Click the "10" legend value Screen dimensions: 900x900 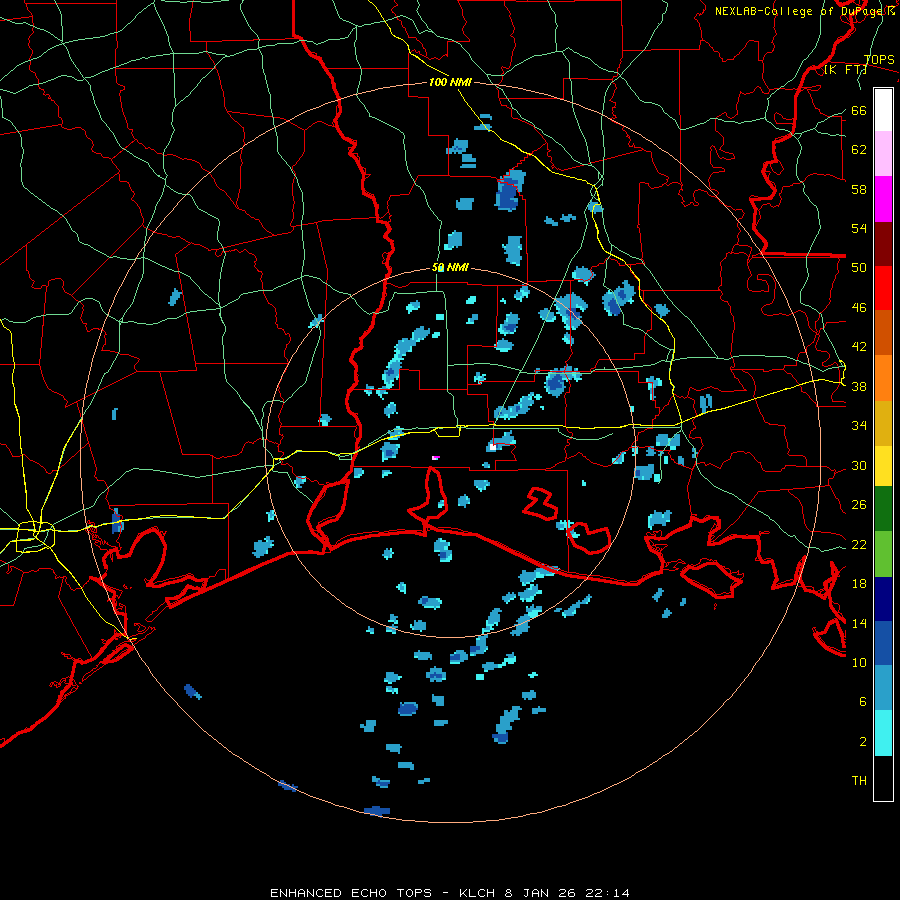pyautogui.click(x=859, y=662)
